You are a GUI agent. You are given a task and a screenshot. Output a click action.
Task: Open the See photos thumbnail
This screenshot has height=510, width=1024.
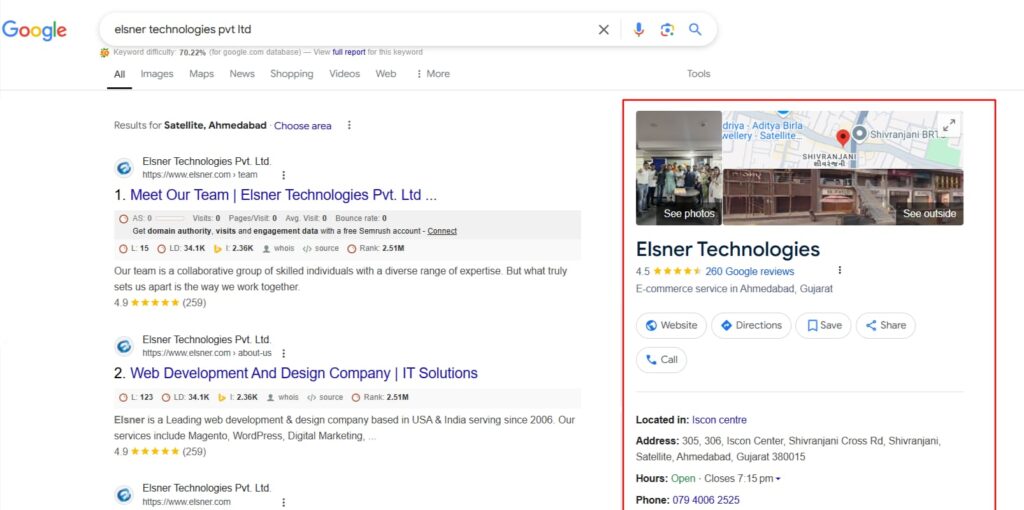coord(679,168)
